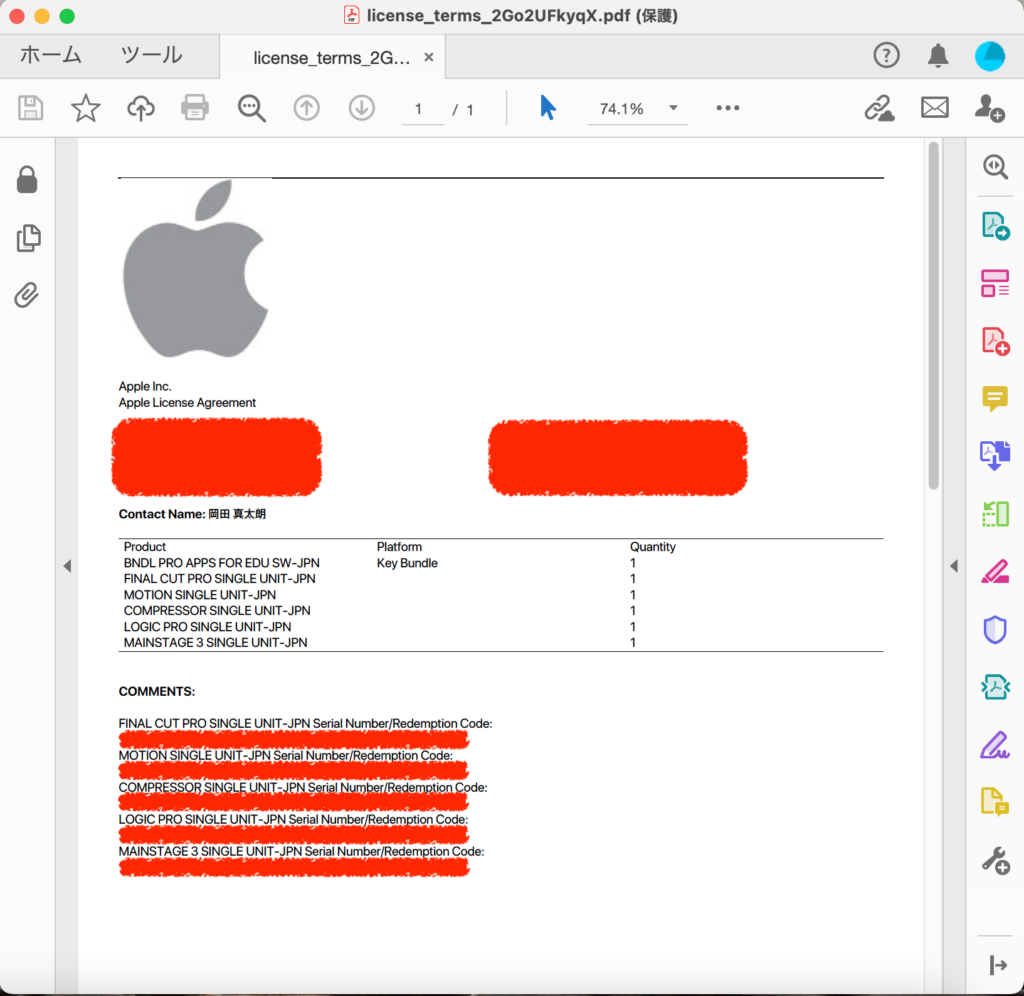The height and width of the screenshot is (996, 1024).
Task: Open security settings lock panel
Action: click(x=27, y=180)
